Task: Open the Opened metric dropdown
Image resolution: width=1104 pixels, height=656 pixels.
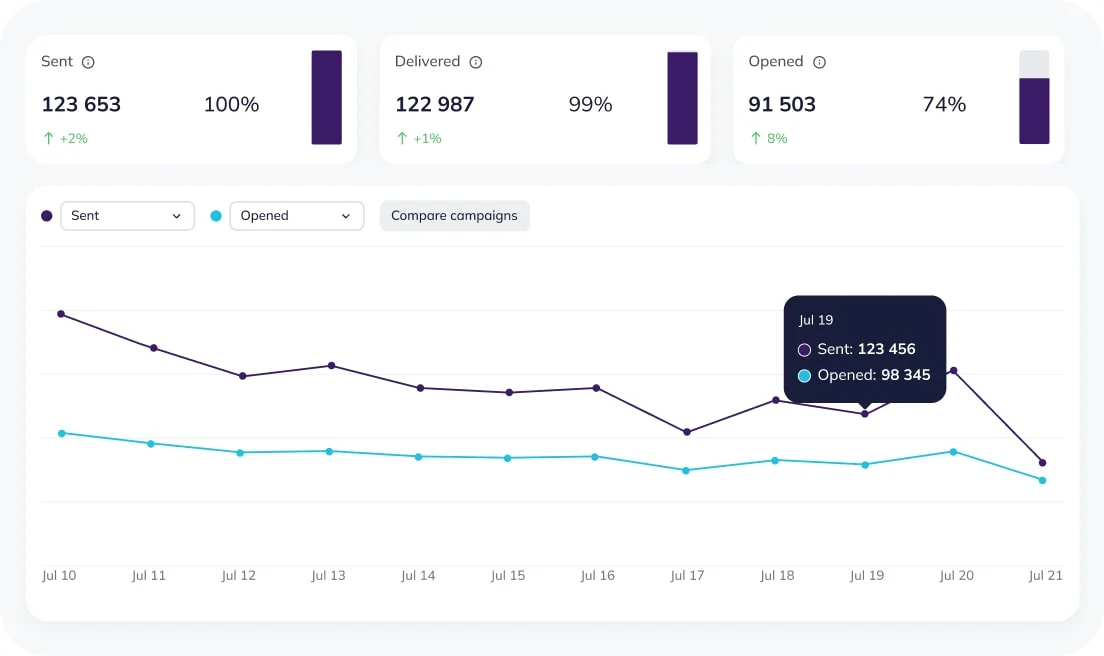Action: tap(296, 215)
